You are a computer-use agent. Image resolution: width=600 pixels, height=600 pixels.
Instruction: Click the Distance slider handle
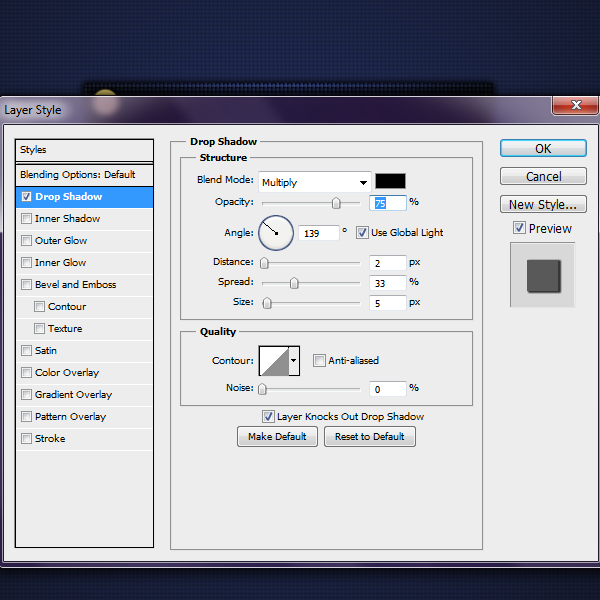pos(264,263)
